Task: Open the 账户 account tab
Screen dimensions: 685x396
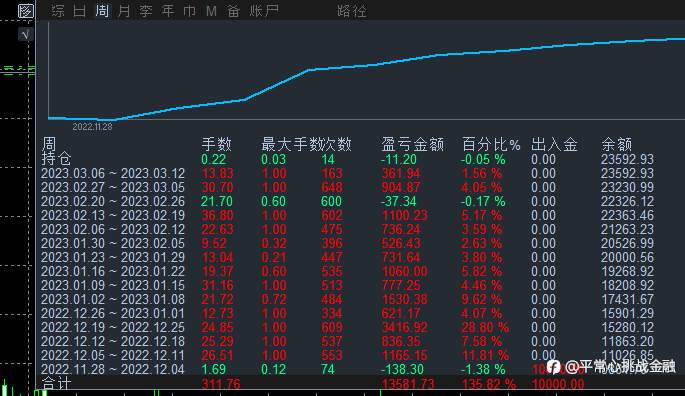Action: tap(264, 10)
